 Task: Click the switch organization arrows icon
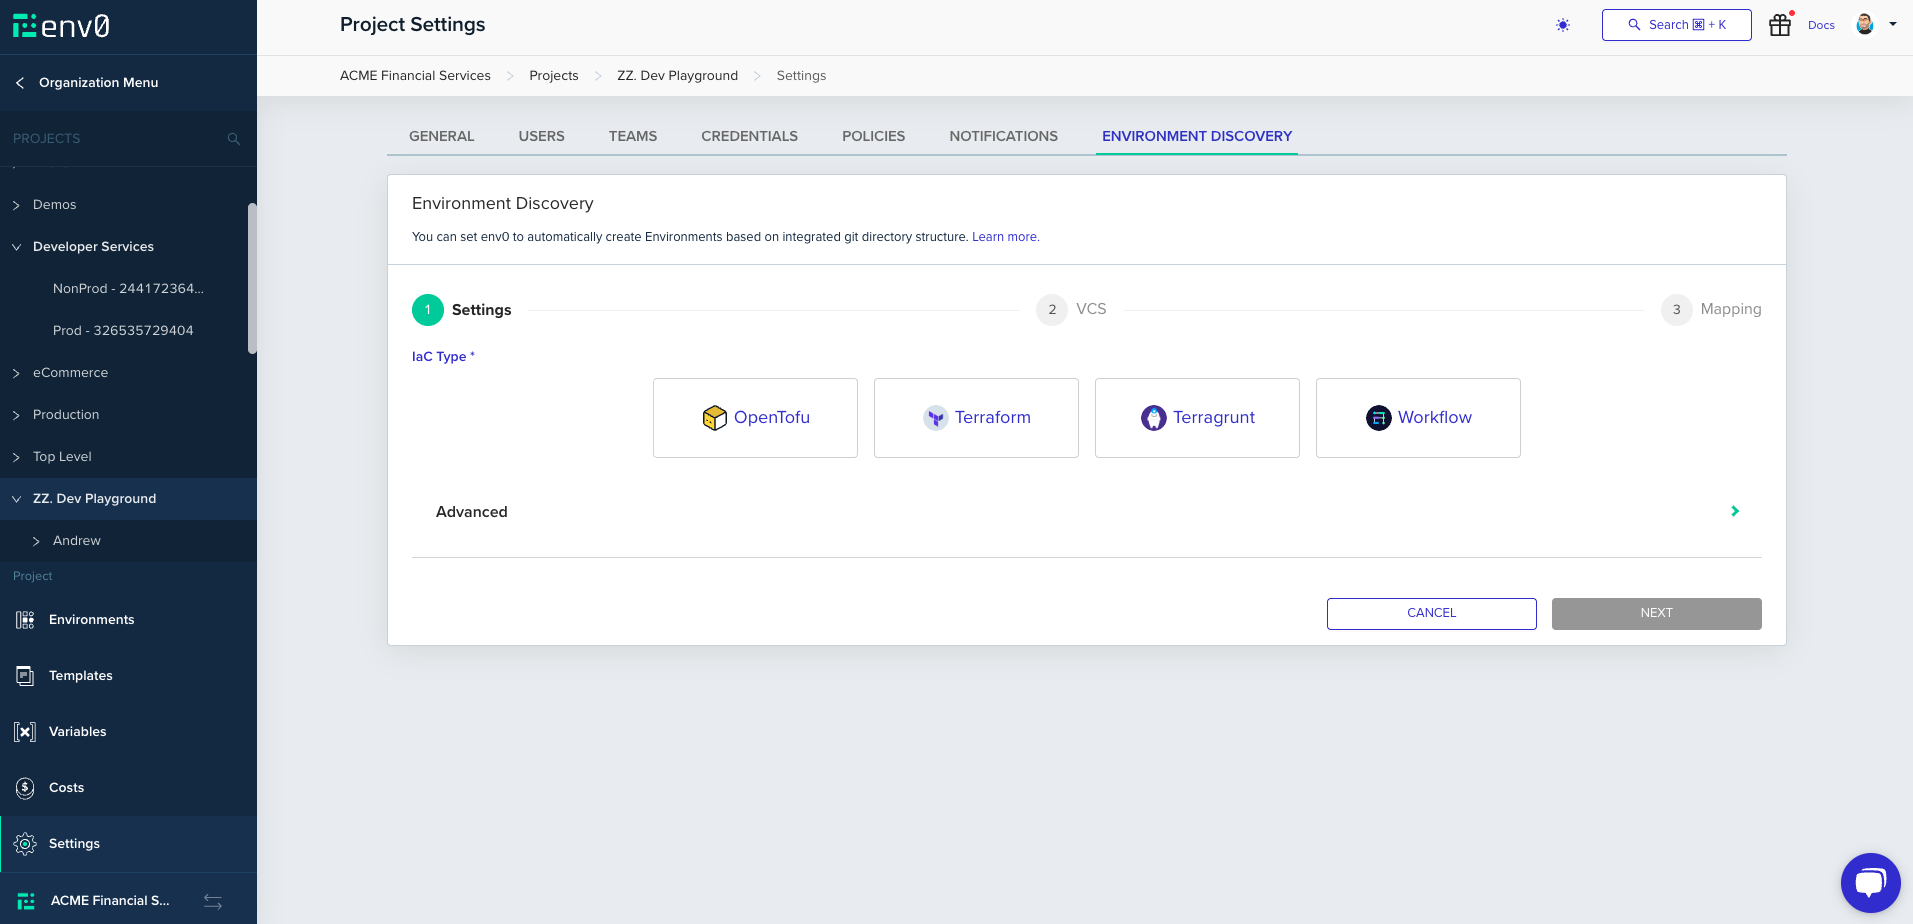[x=213, y=901]
